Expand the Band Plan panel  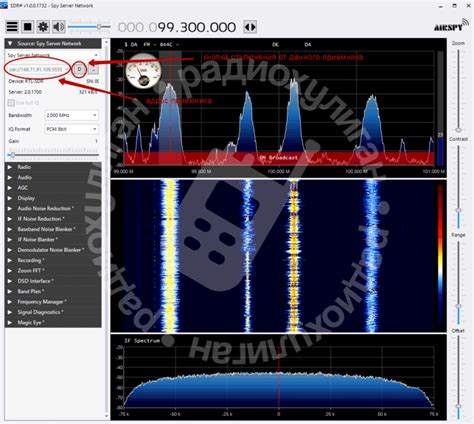[x=53, y=291]
